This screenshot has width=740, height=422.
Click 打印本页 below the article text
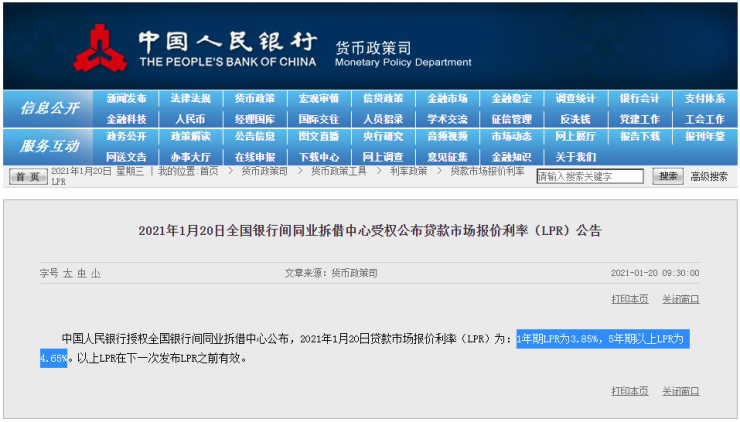(x=629, y=390)
